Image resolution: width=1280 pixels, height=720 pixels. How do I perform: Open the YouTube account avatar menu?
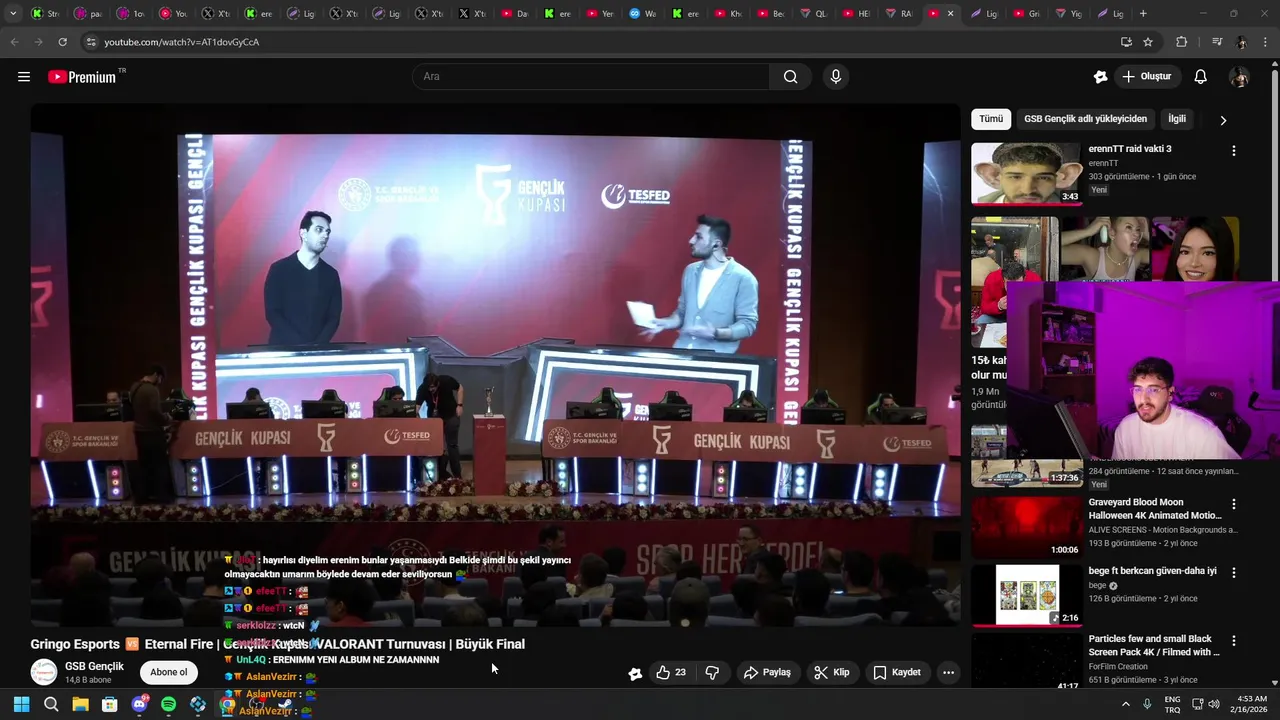[x=1239, y=77]
